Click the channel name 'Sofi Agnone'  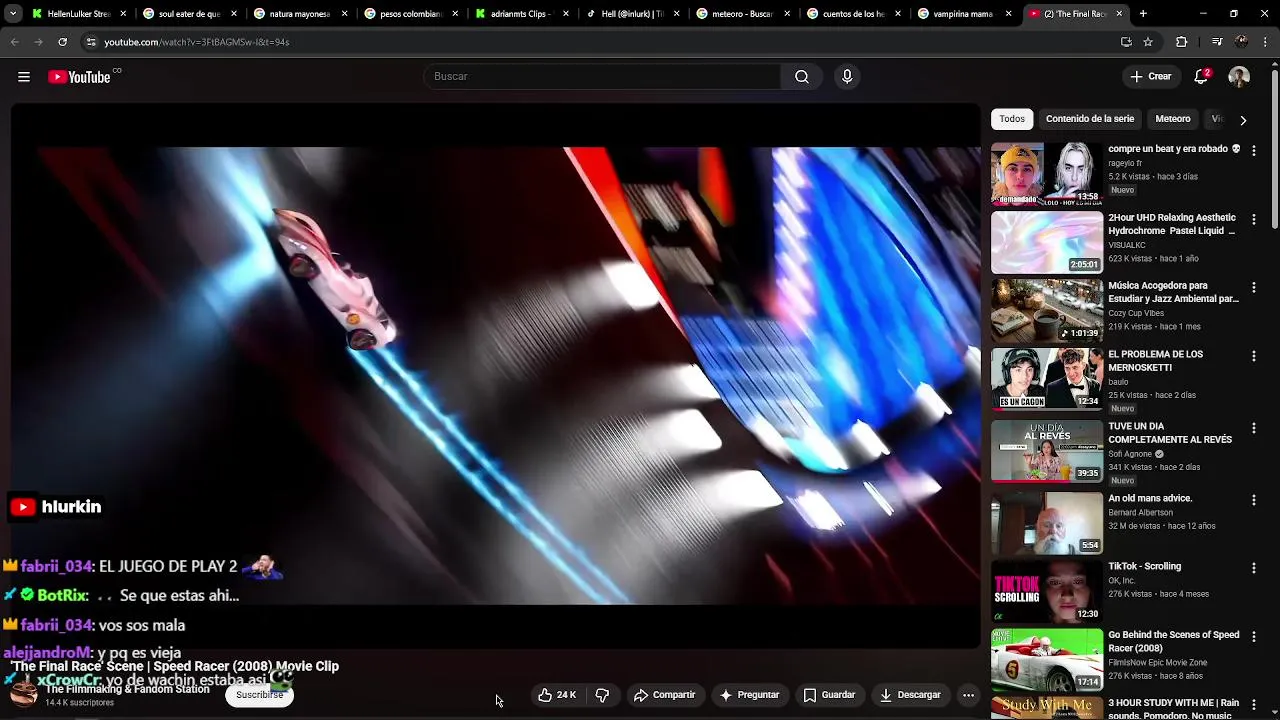click(1130, 454)
